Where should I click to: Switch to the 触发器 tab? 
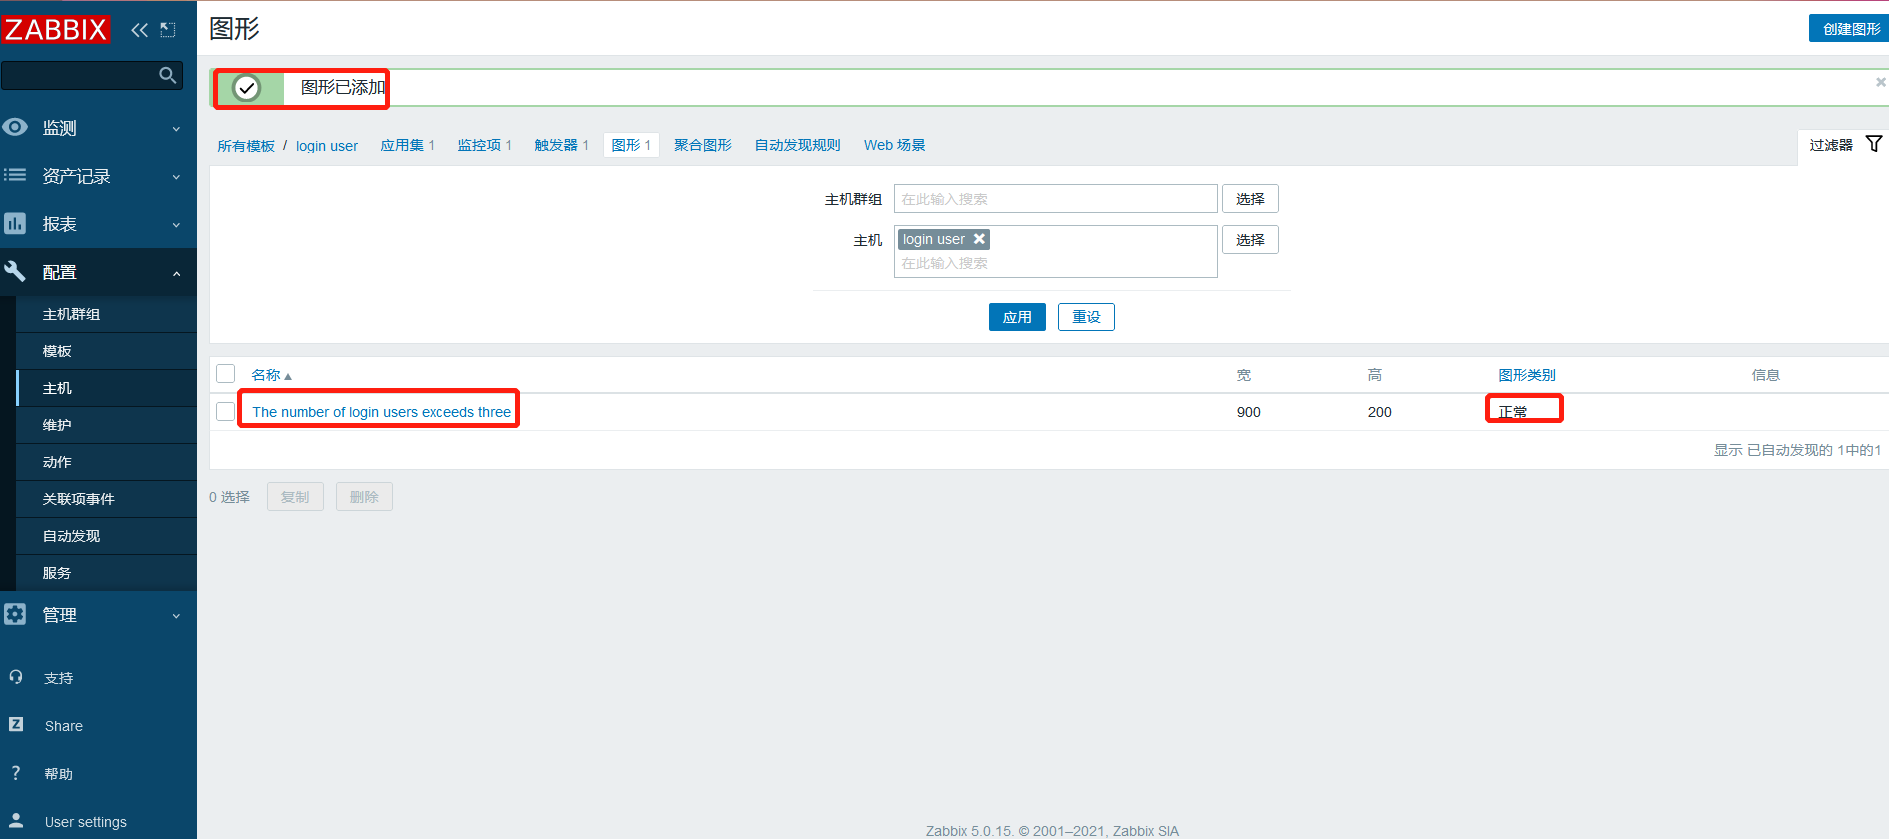point(556,145)
